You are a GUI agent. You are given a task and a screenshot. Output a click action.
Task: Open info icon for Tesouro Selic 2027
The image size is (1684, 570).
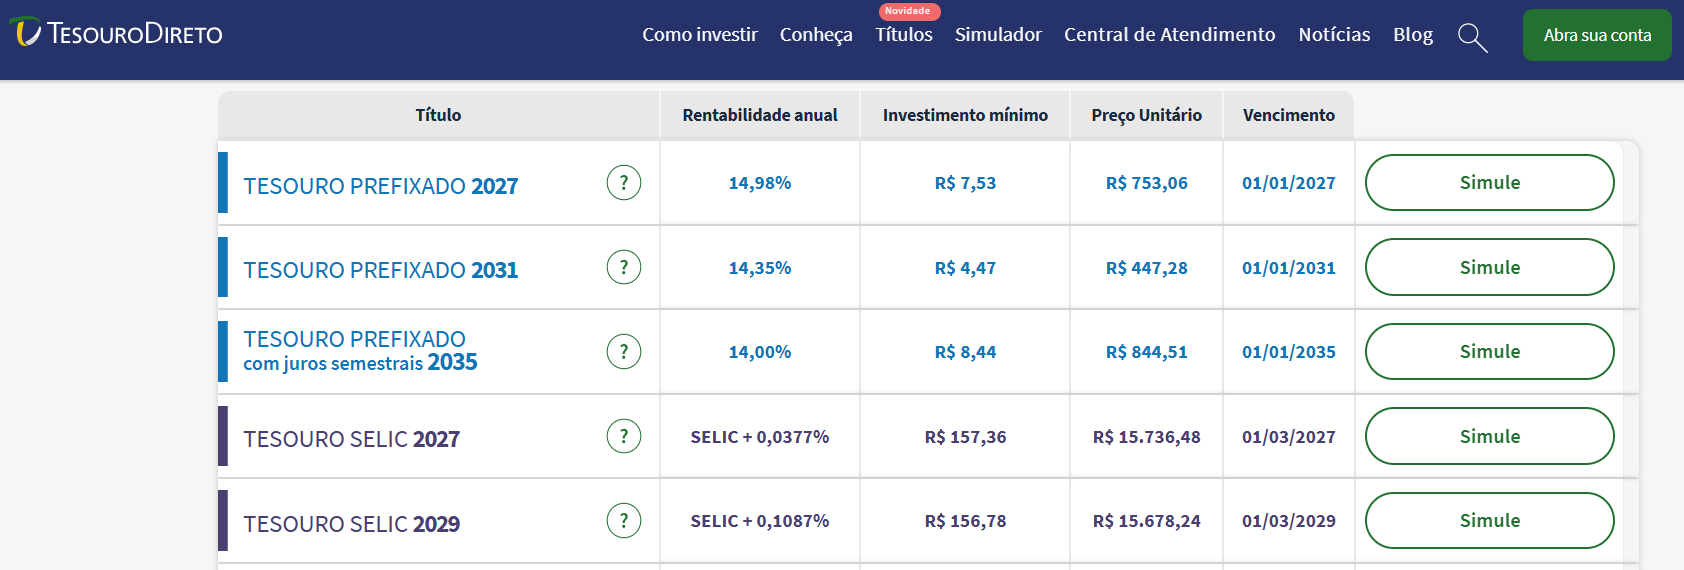624,436
